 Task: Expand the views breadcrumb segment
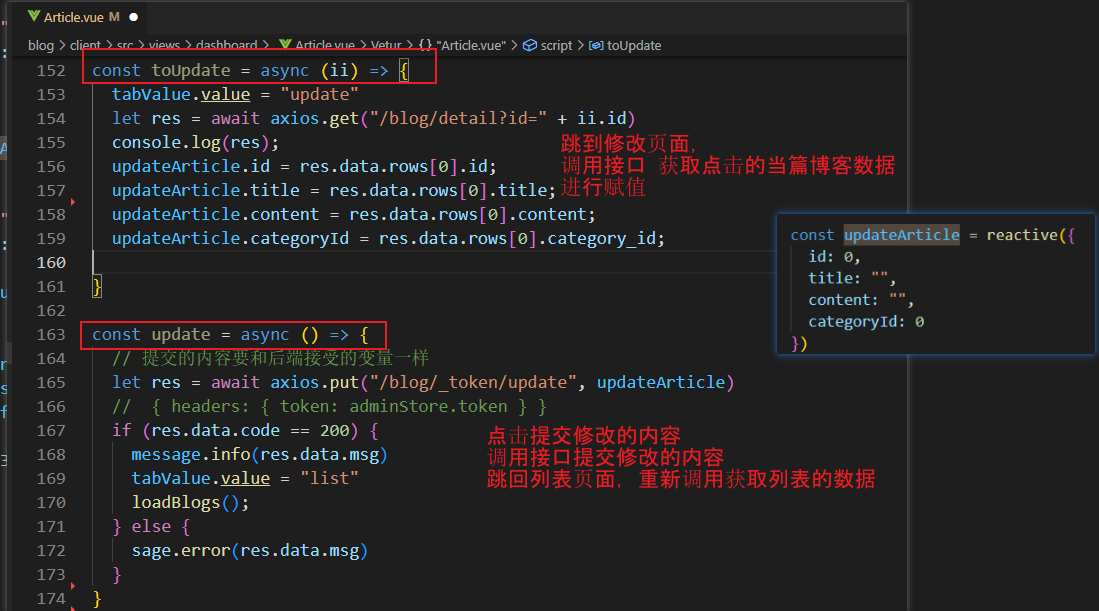pos(164,45)
